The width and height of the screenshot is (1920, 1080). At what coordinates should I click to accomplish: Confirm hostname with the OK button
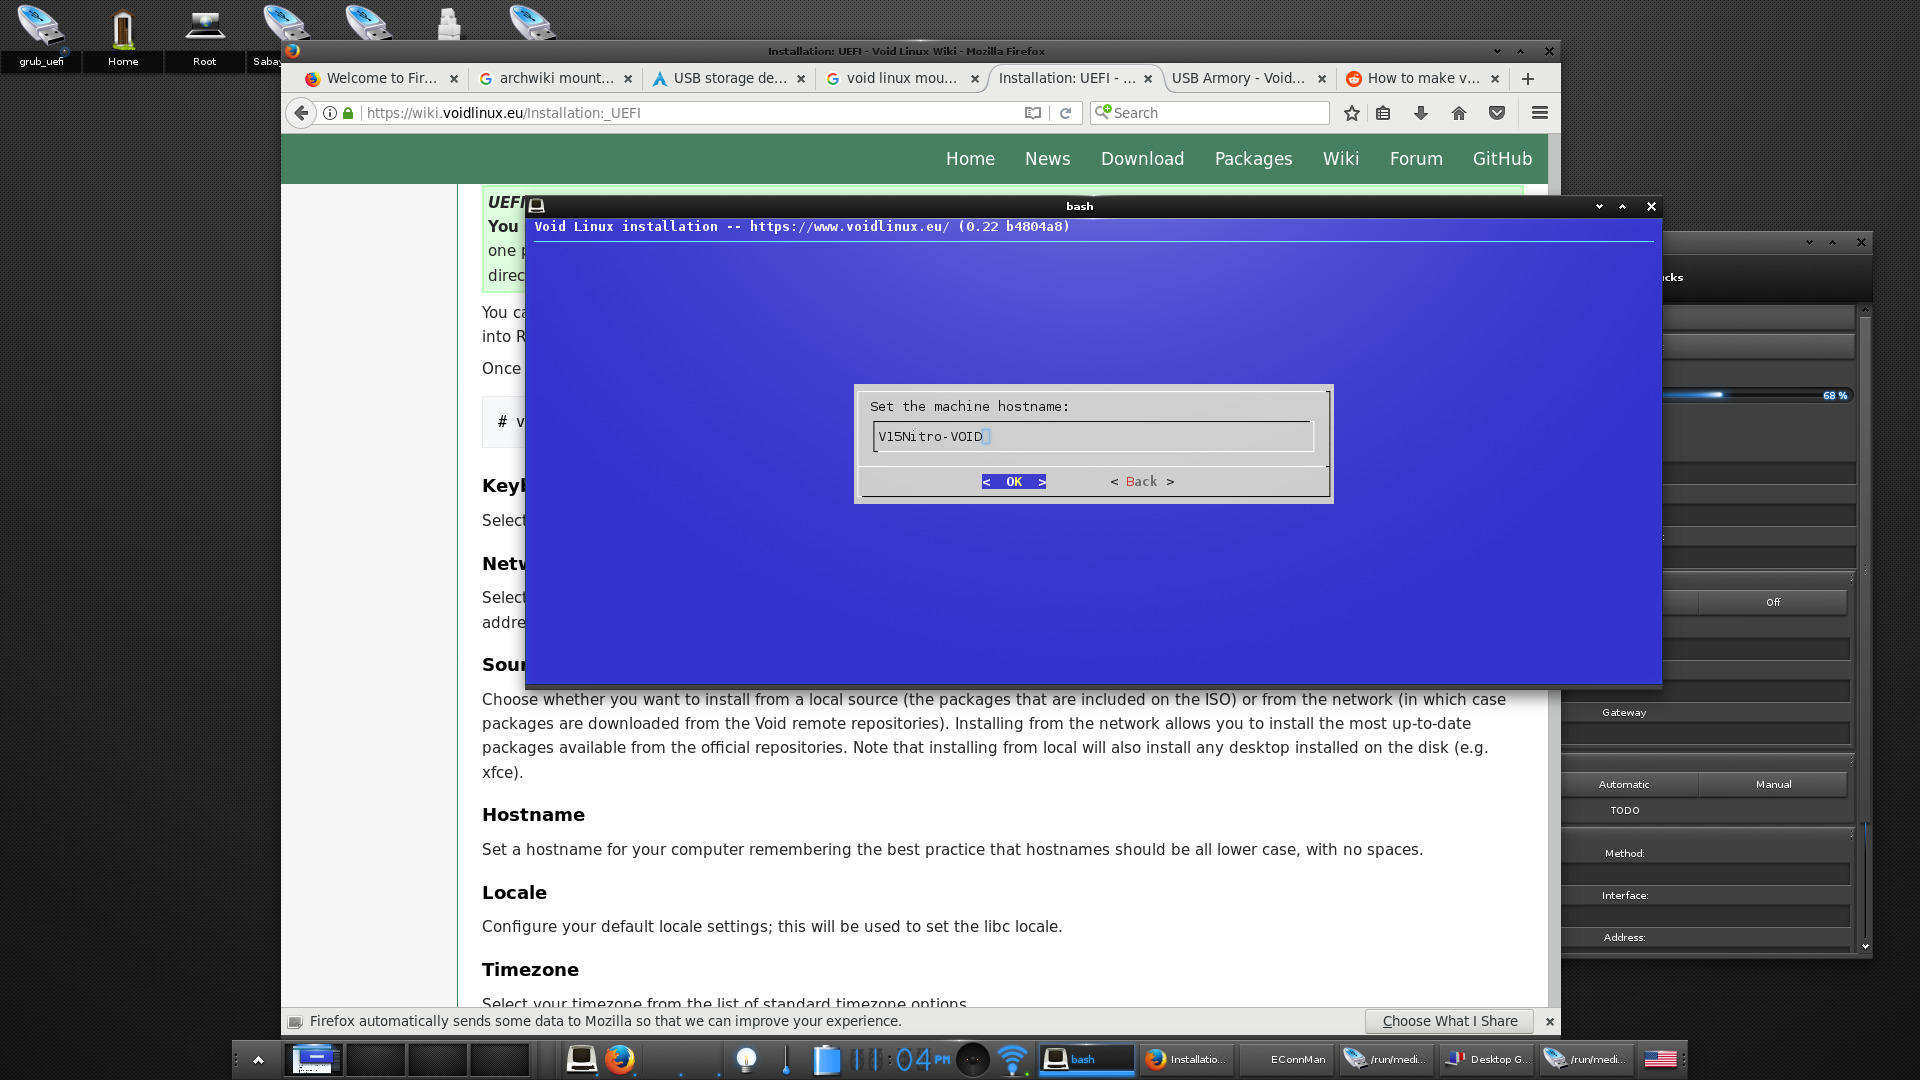tap(1014, 482)
